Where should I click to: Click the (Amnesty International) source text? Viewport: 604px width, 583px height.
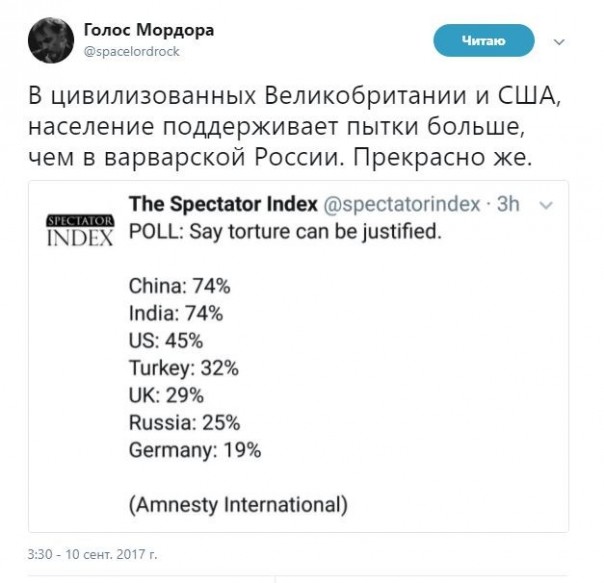tap(238, 505)
